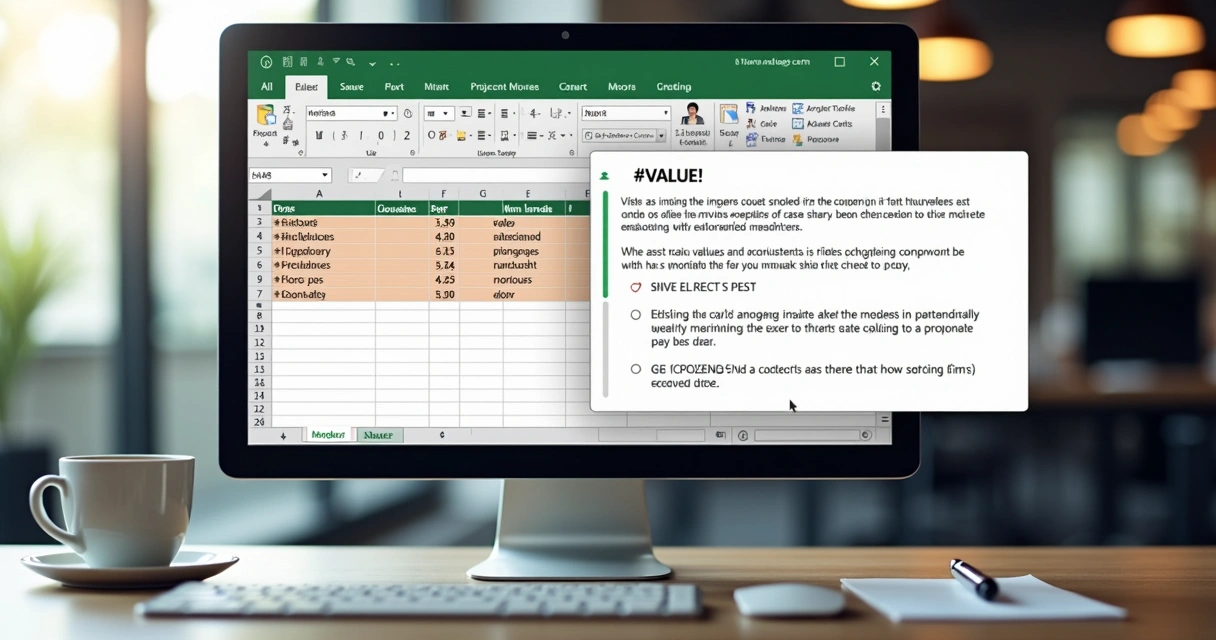This screenshot has height=640, width=1216.
Task: Click cell with text norlouss
Action: click(x=513, y=280)
